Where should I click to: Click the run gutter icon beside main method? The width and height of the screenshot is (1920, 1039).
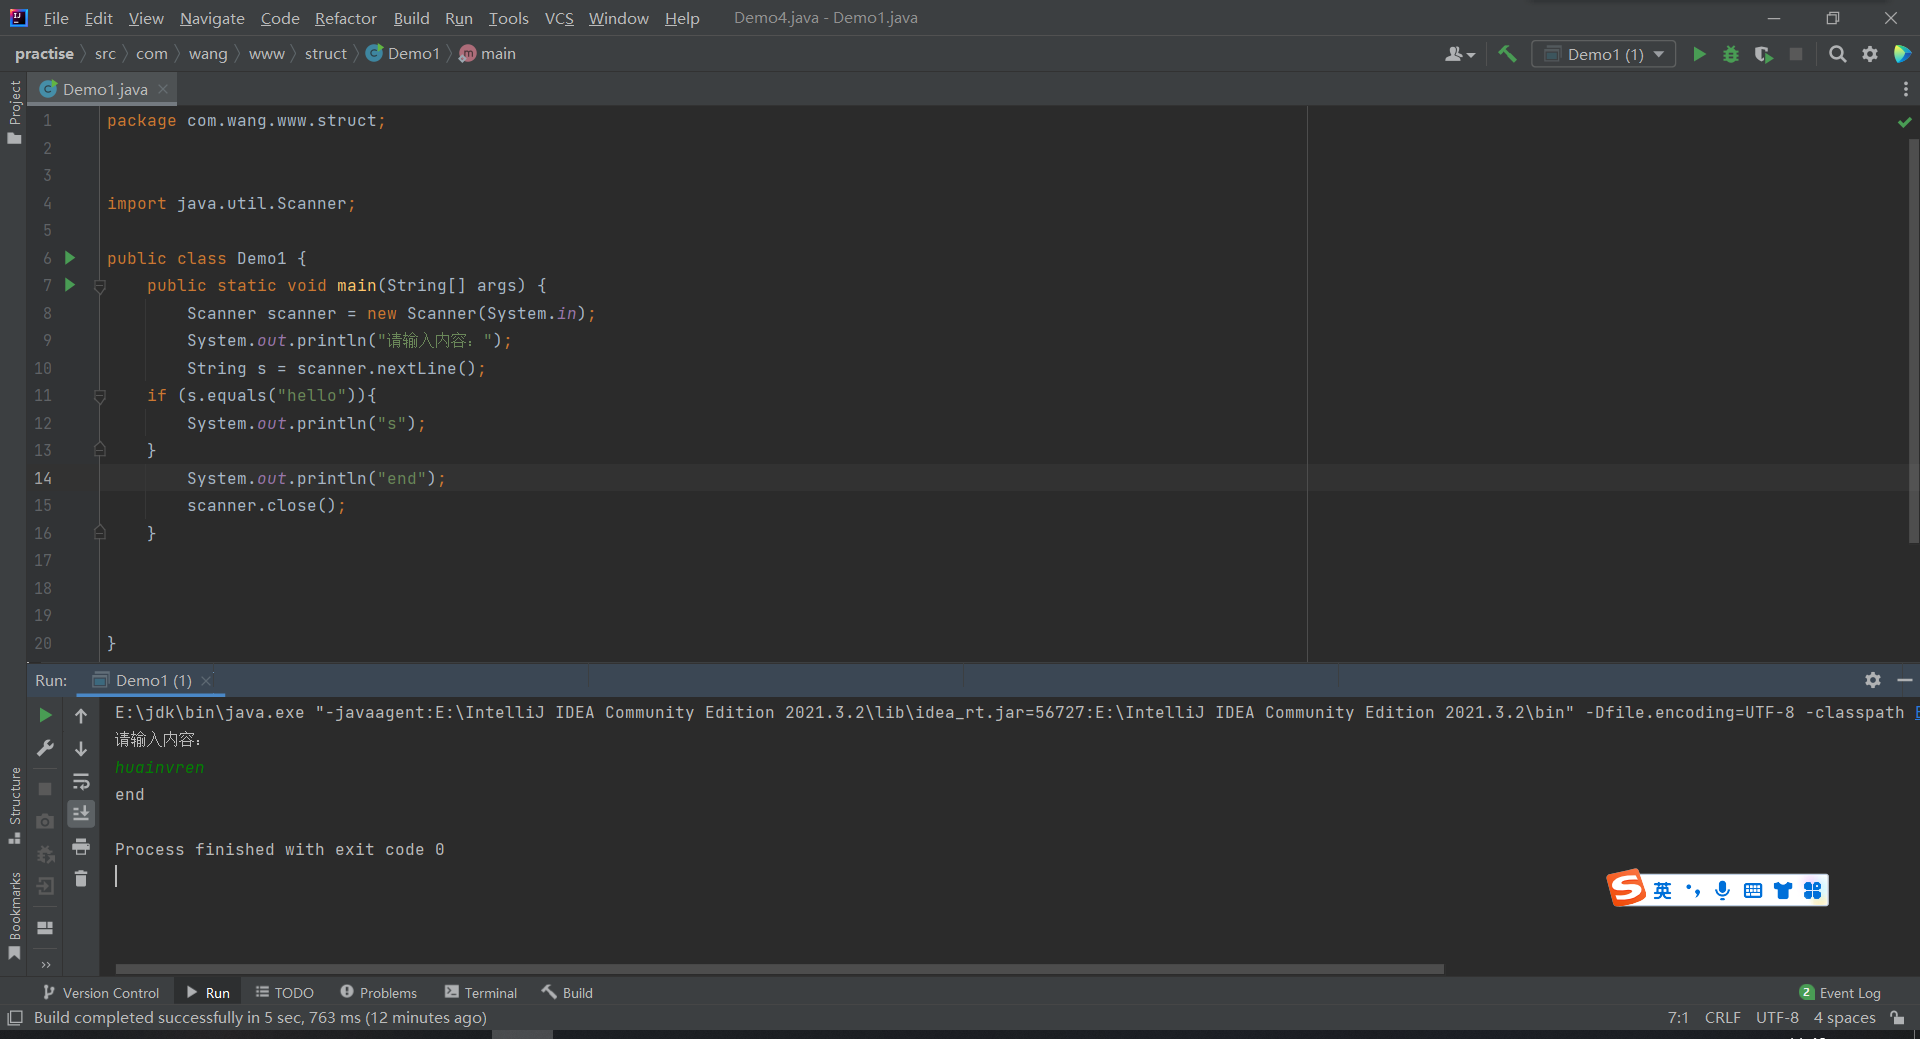coord(70,285)
